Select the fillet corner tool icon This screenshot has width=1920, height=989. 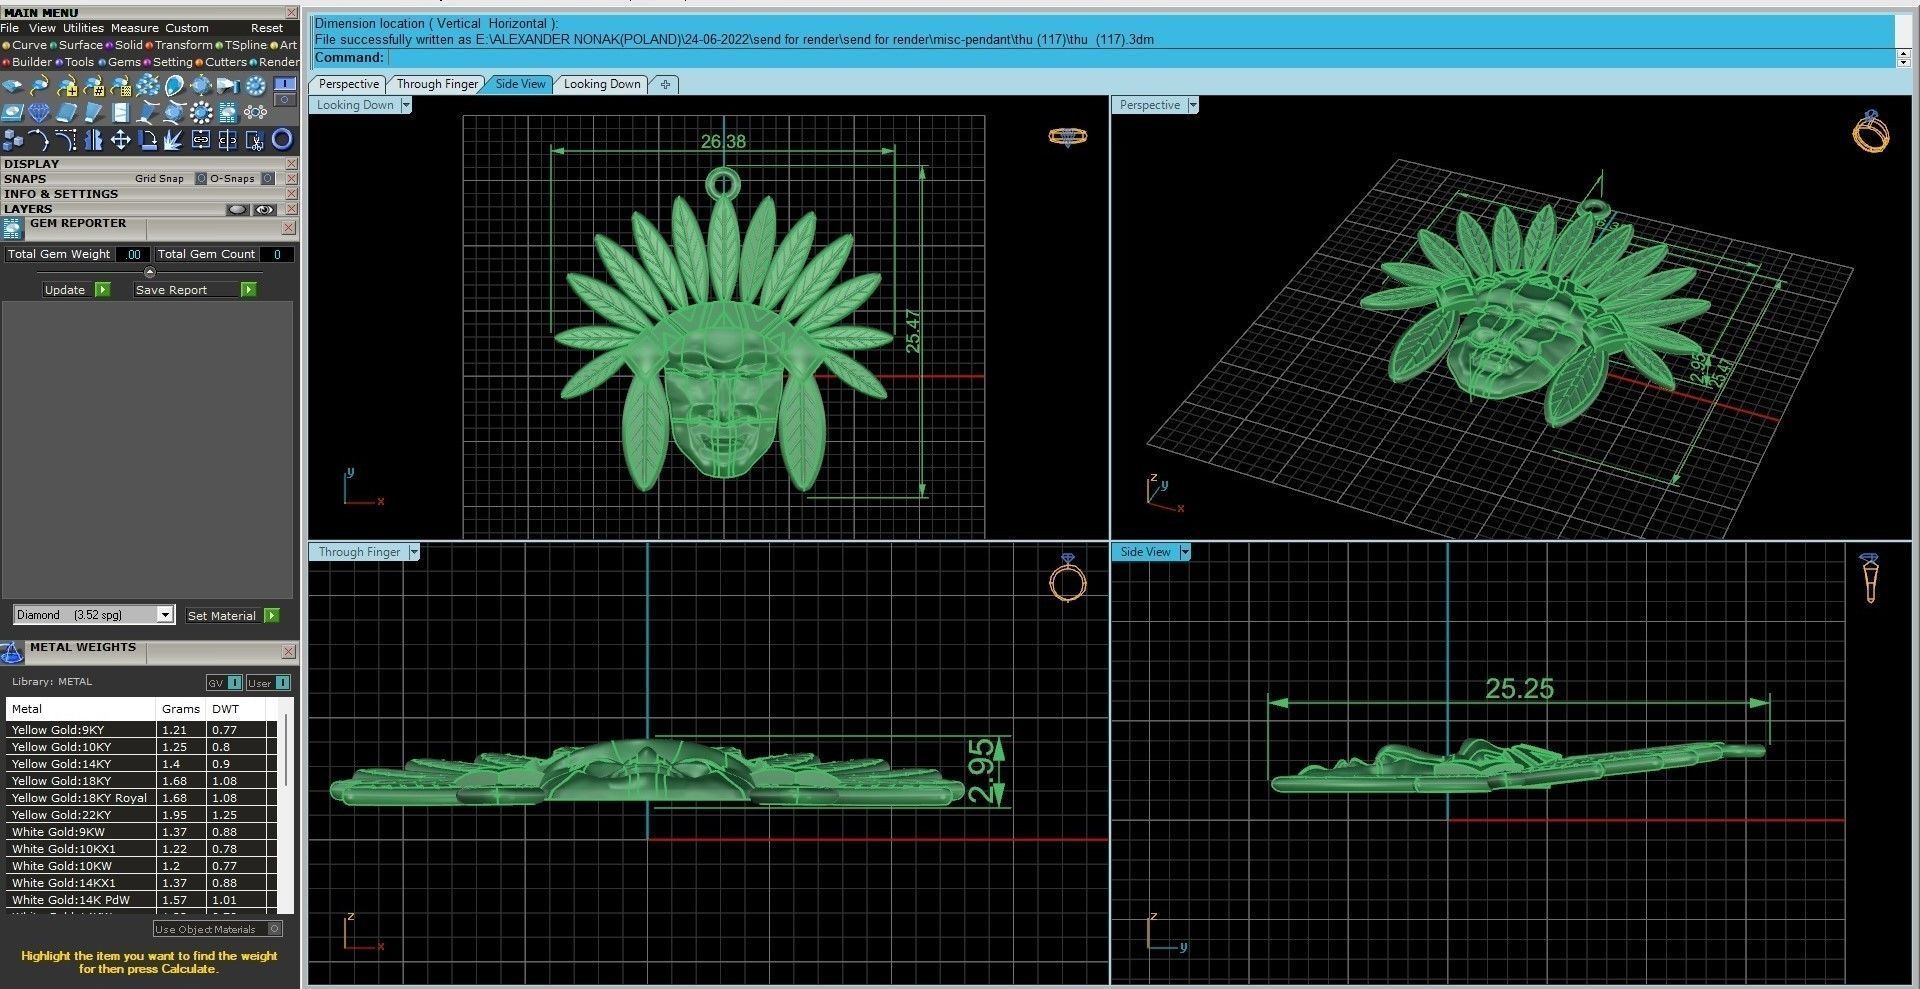[x=67, y=140]
